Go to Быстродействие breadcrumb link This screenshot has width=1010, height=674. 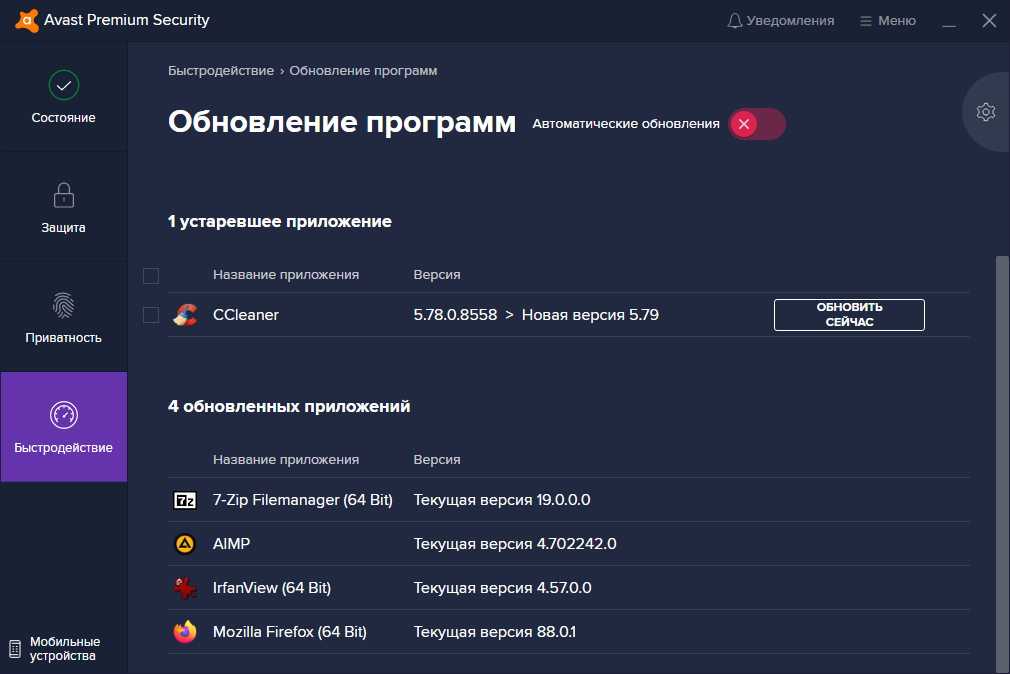coord(221,71)
